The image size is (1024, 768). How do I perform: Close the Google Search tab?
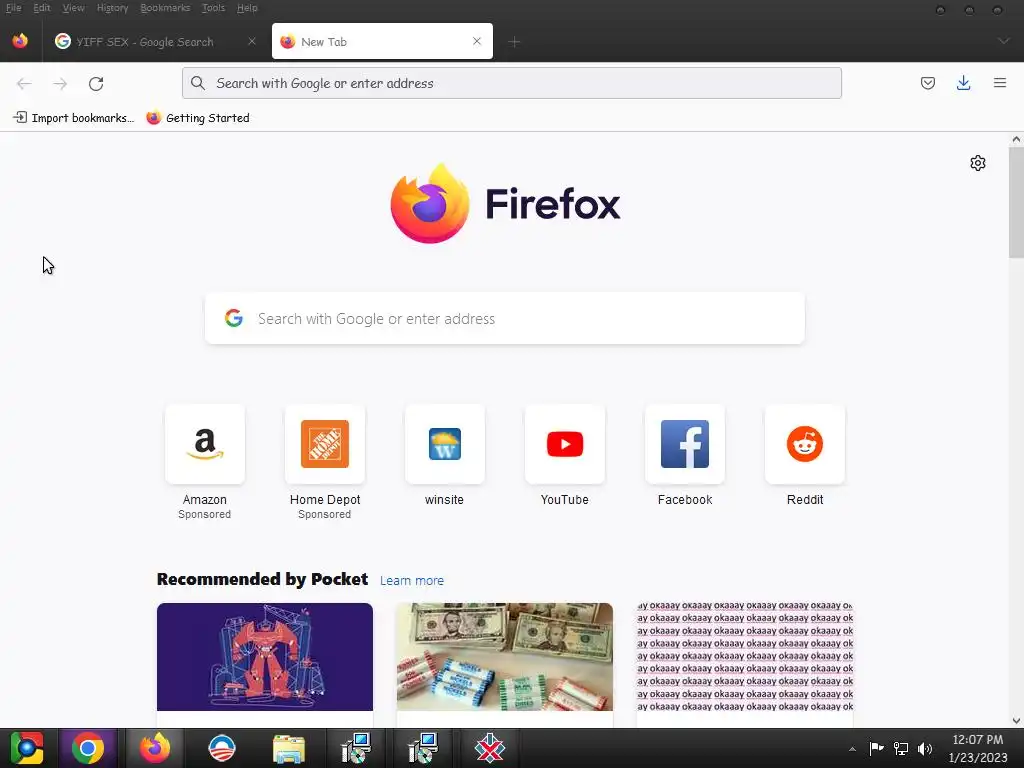click(252, 41)
